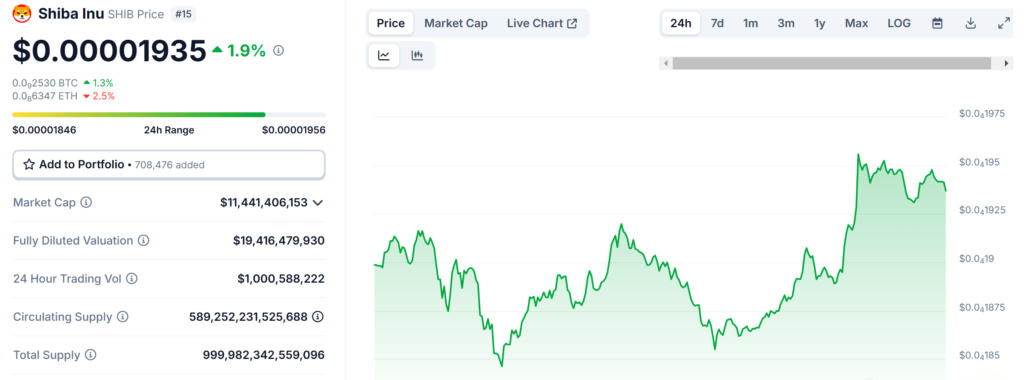Show Fully Diluted Valuation info tooltip
Screen dimensions: 1024x380
pyautogui.click(x=143, y=240)
